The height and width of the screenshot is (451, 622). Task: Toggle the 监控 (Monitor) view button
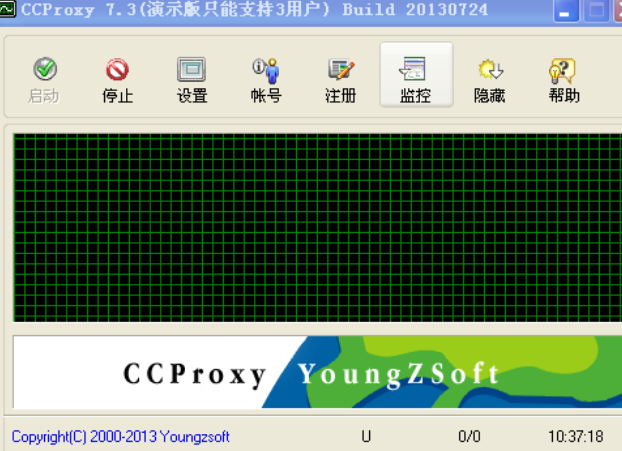[416, 75]
